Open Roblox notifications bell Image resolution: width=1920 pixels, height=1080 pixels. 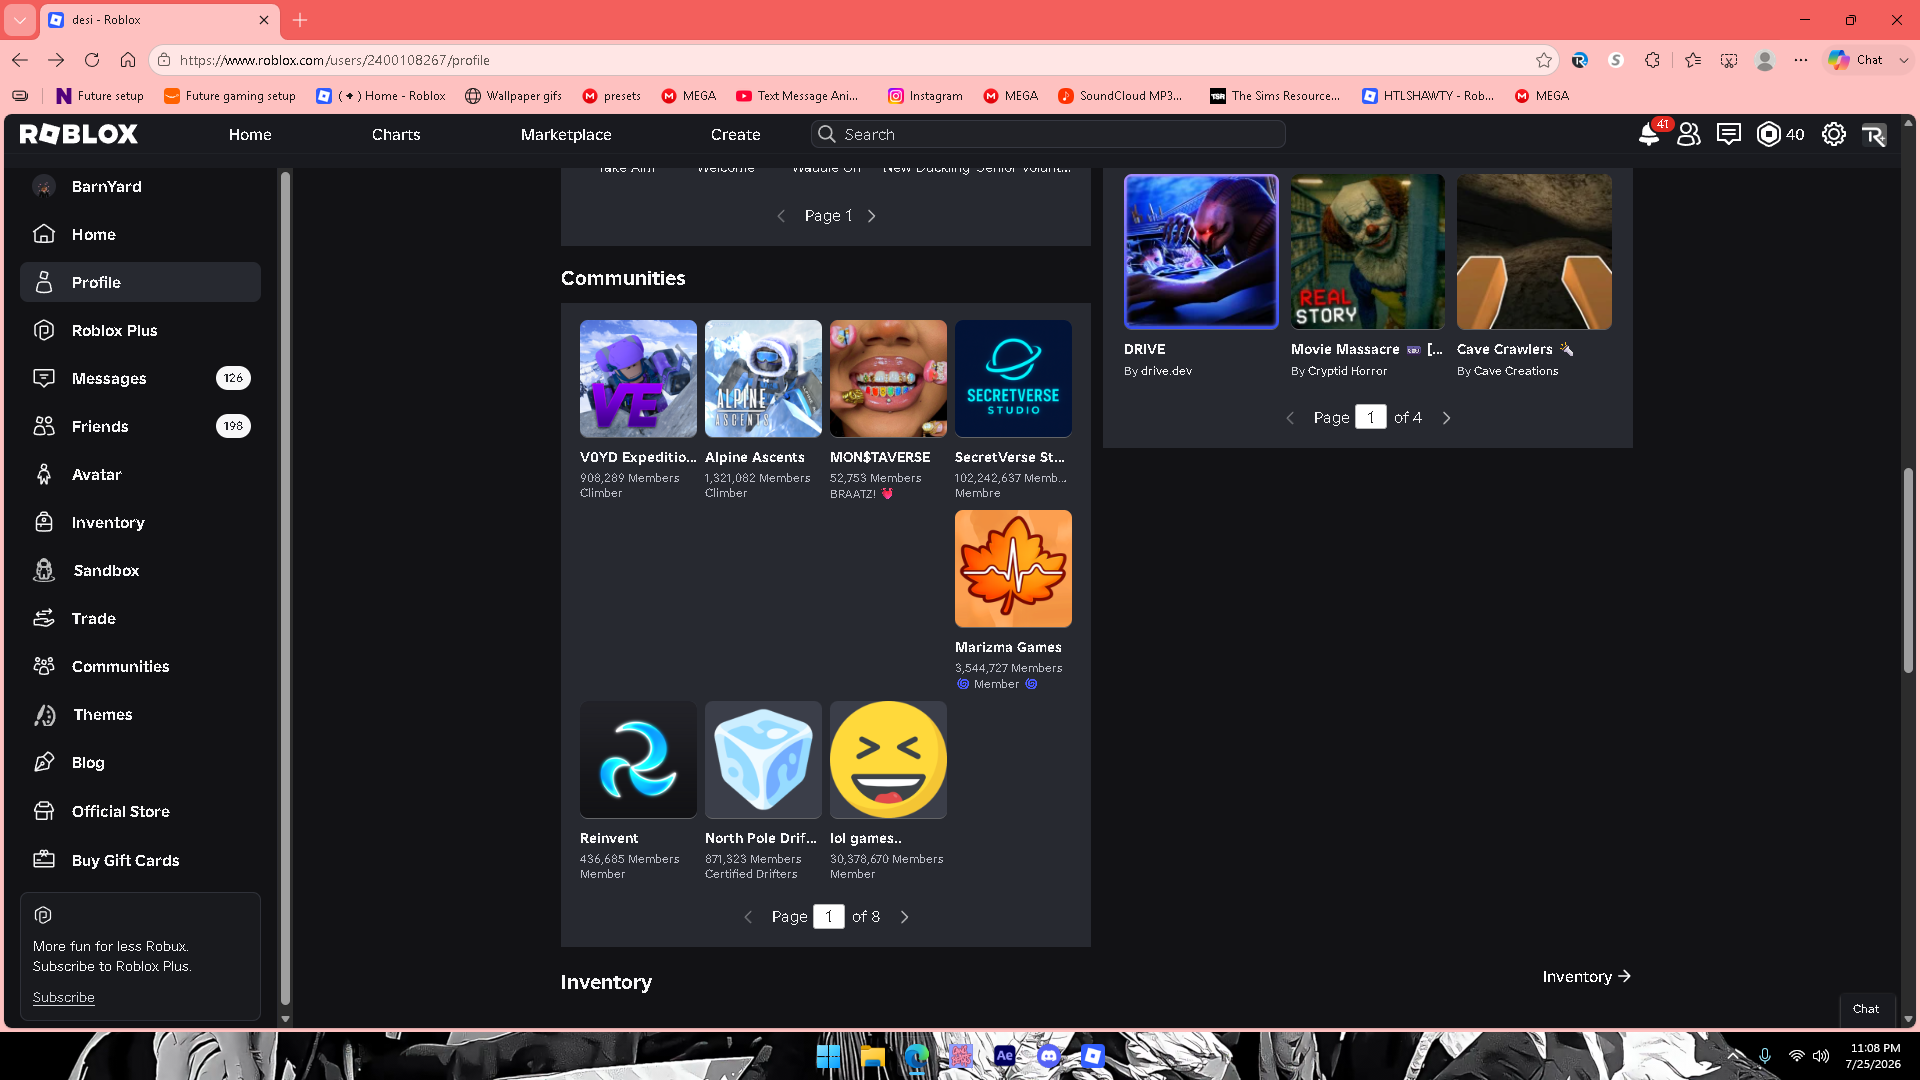[x=1649, y=134]
